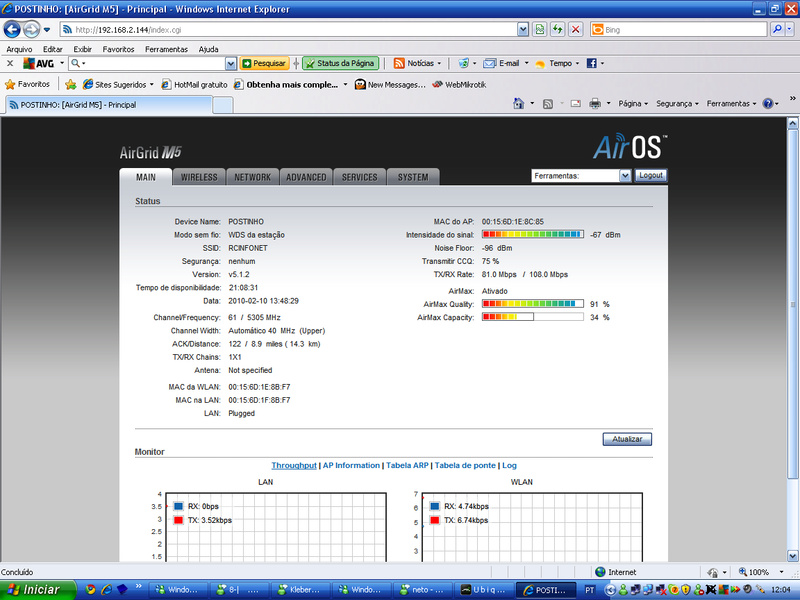Click the read mail icon in command bar
800x600 pixels.
tap(576, 104)
